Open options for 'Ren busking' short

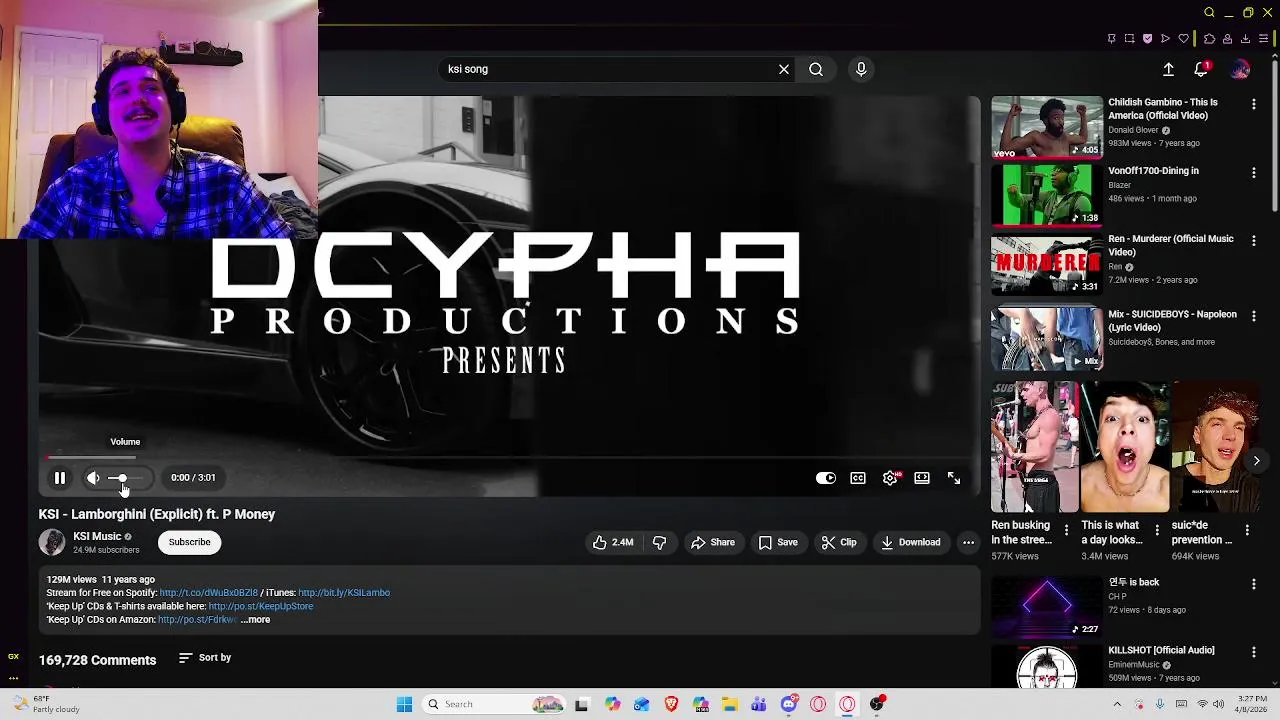[1066, 530]
